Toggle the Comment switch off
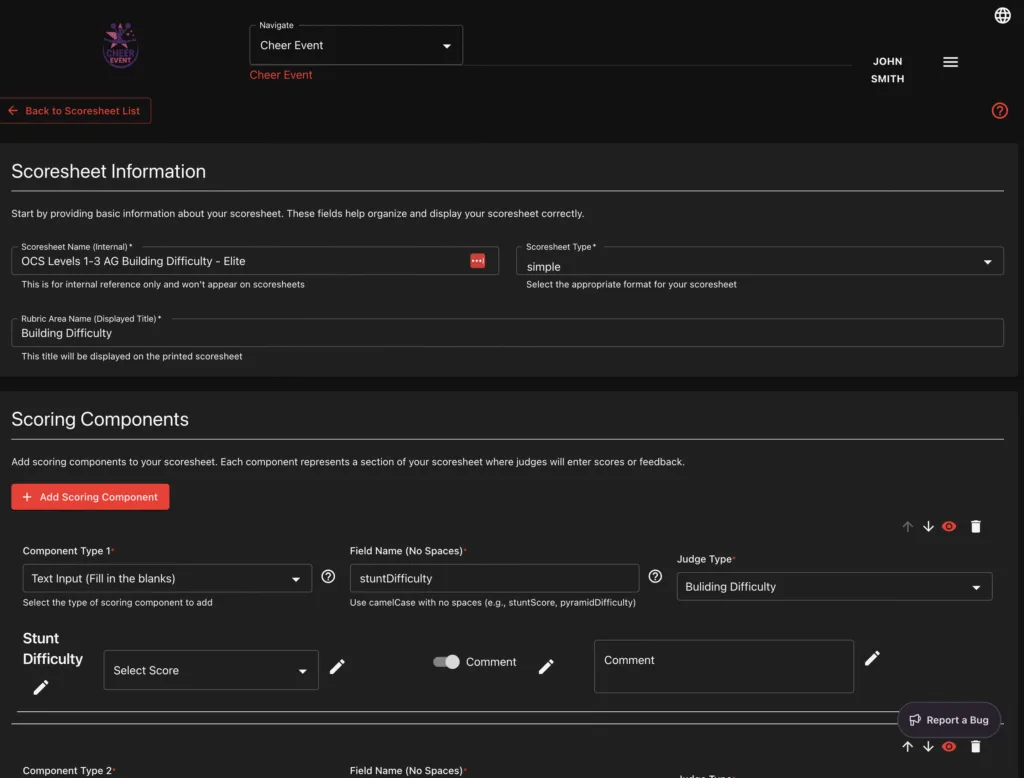This screenshot has width=1024, height=778. (x=446, y=662)
